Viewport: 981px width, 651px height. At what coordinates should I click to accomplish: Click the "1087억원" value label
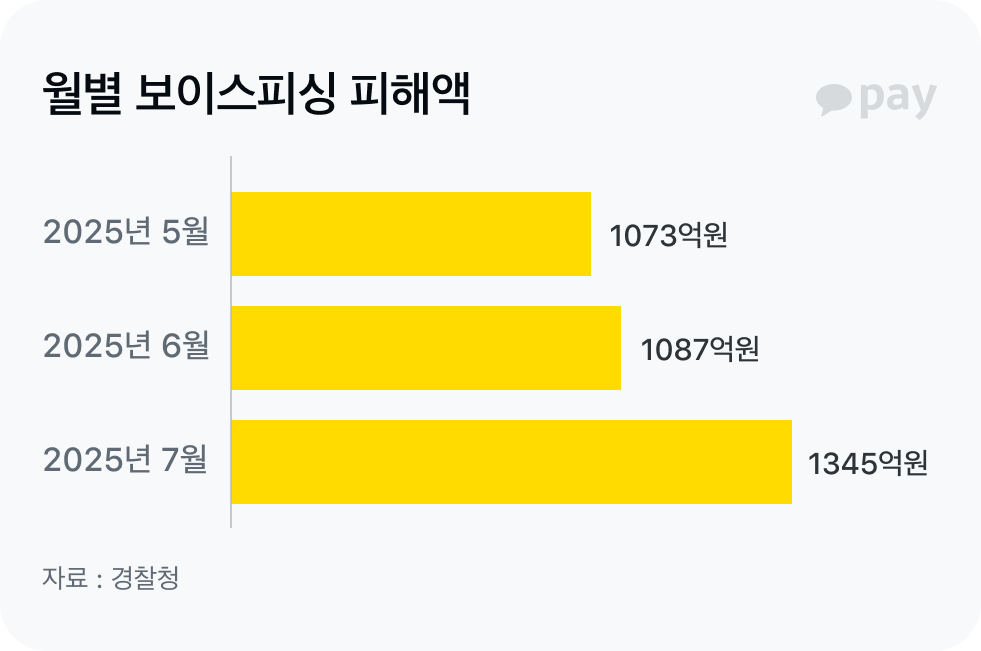pyautogui.click(x=699, y=350)
